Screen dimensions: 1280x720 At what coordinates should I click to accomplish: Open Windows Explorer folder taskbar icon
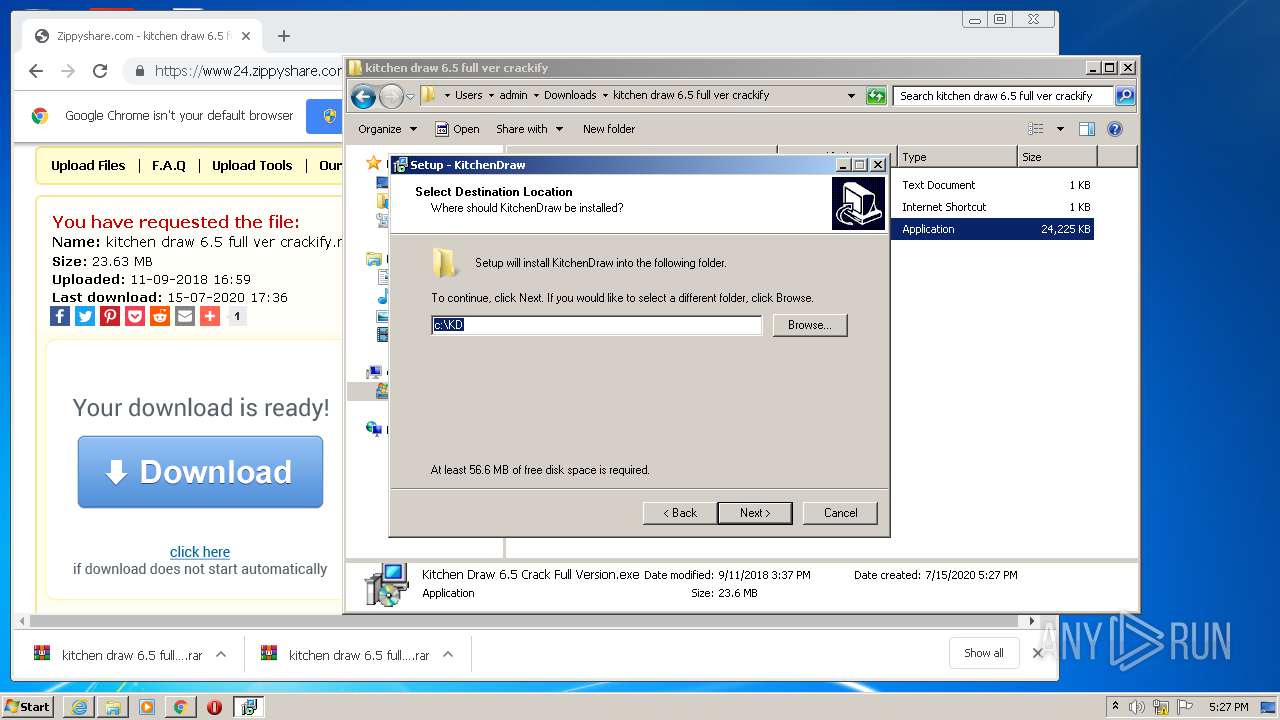point(113,707)
